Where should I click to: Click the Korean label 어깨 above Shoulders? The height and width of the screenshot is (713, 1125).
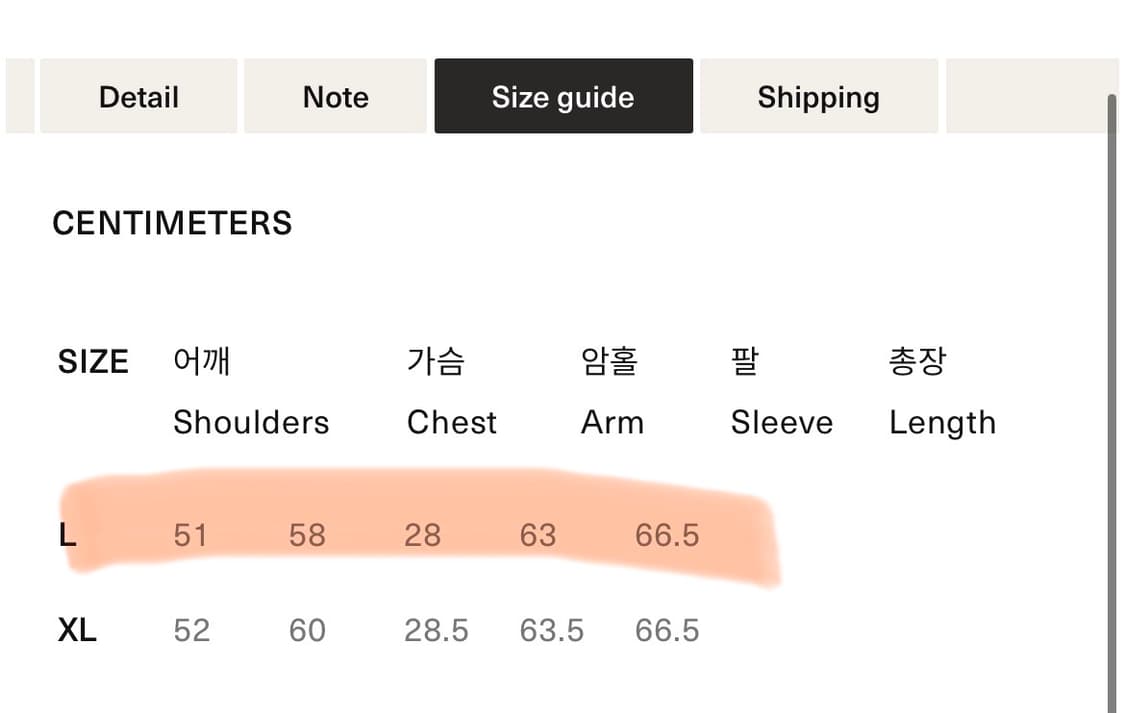point(202,361)
